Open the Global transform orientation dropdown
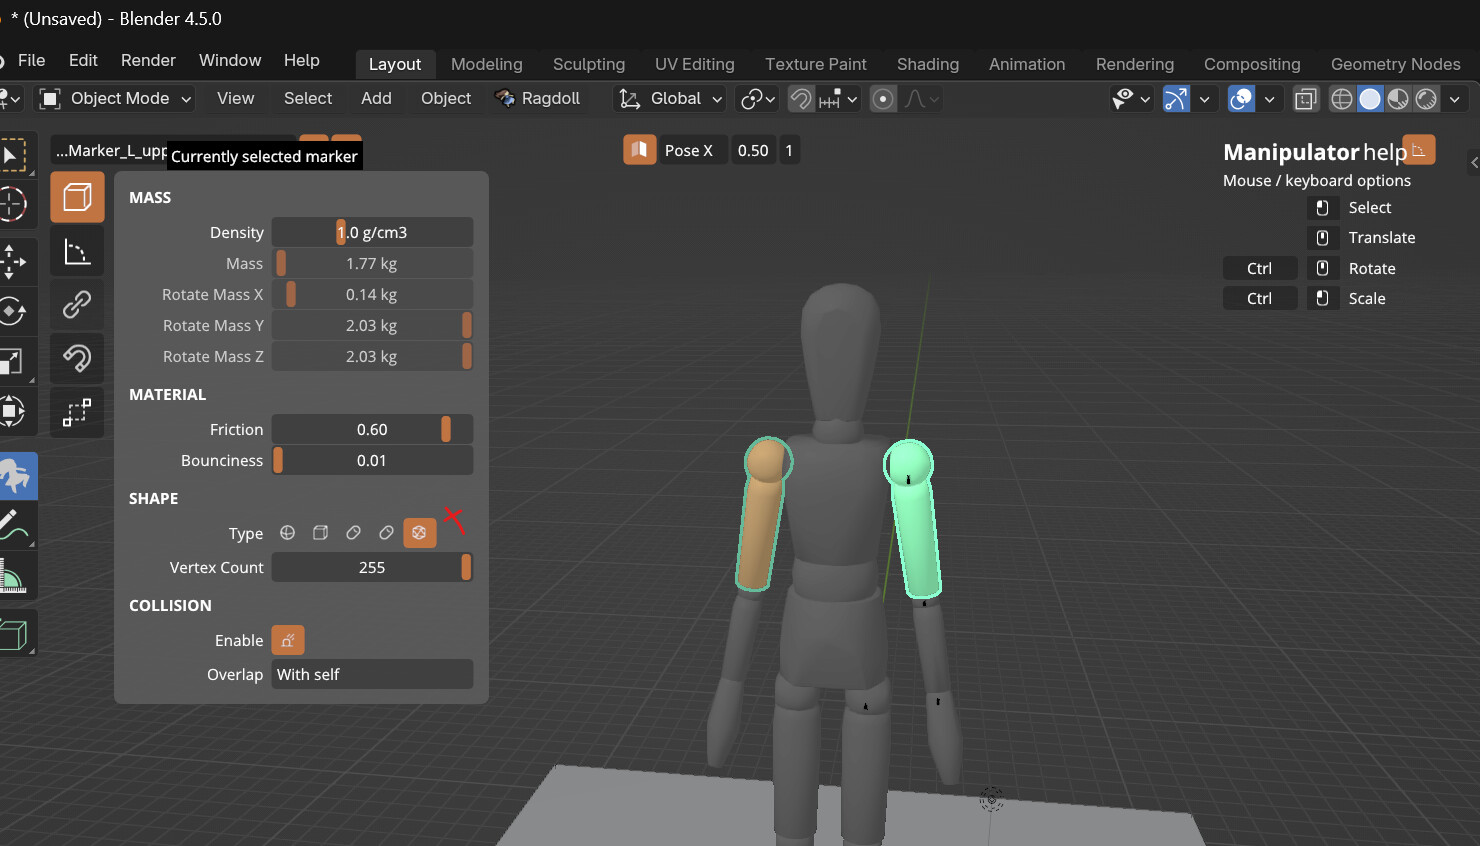 tap(671, 98)
